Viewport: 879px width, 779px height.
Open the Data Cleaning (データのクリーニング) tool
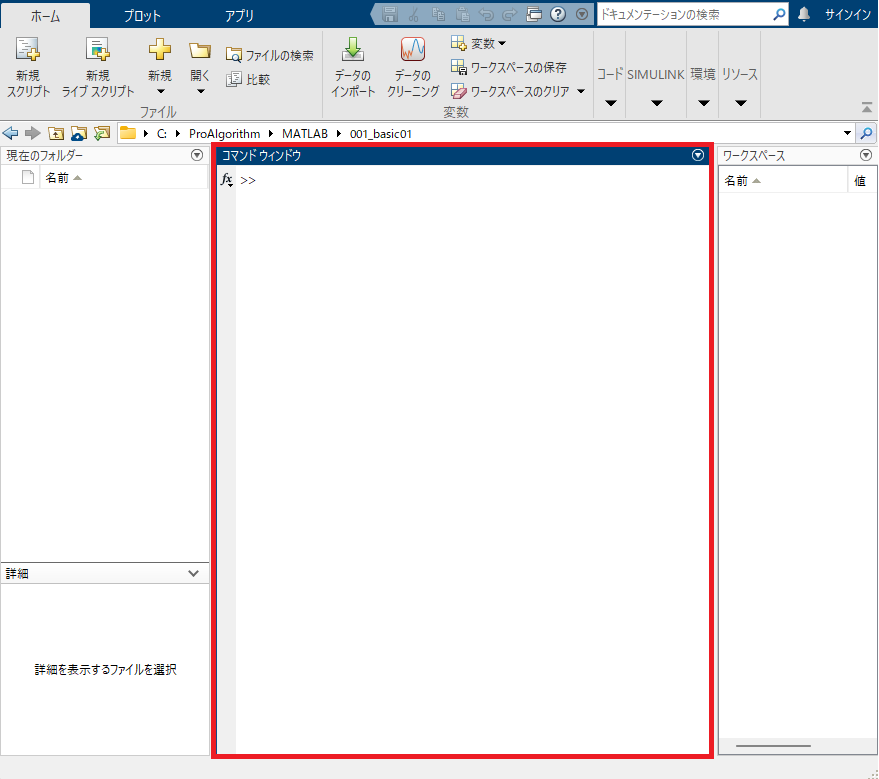click(x=412, y=52)
